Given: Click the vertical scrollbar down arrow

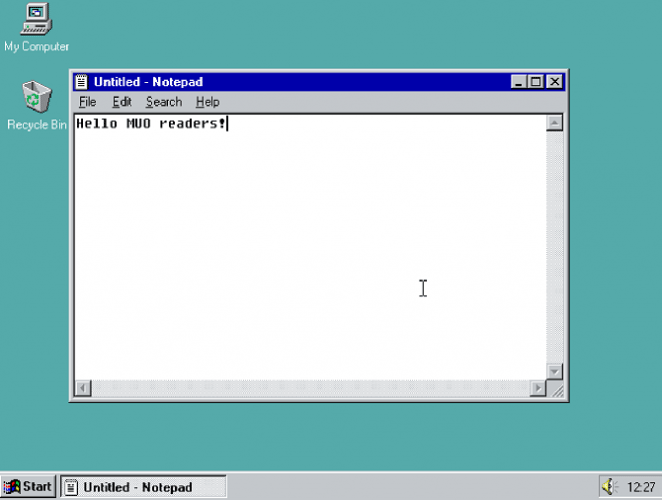Looking at the screenshot, I should pyautogui.click(x=554, y=372).
